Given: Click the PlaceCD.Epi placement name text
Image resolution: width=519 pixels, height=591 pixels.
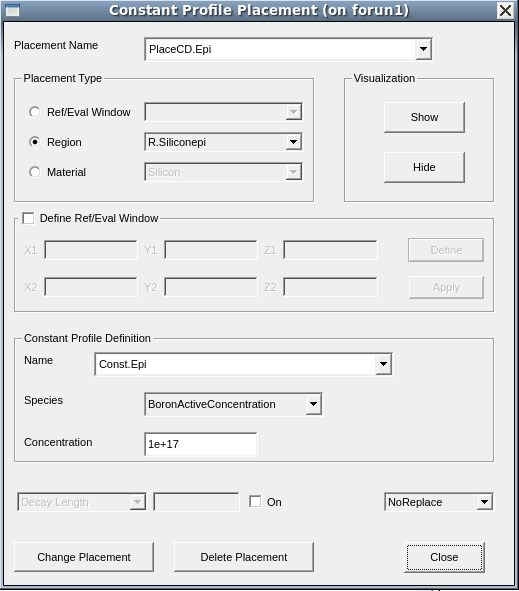Looking at the screenshot, I should 180,49.
